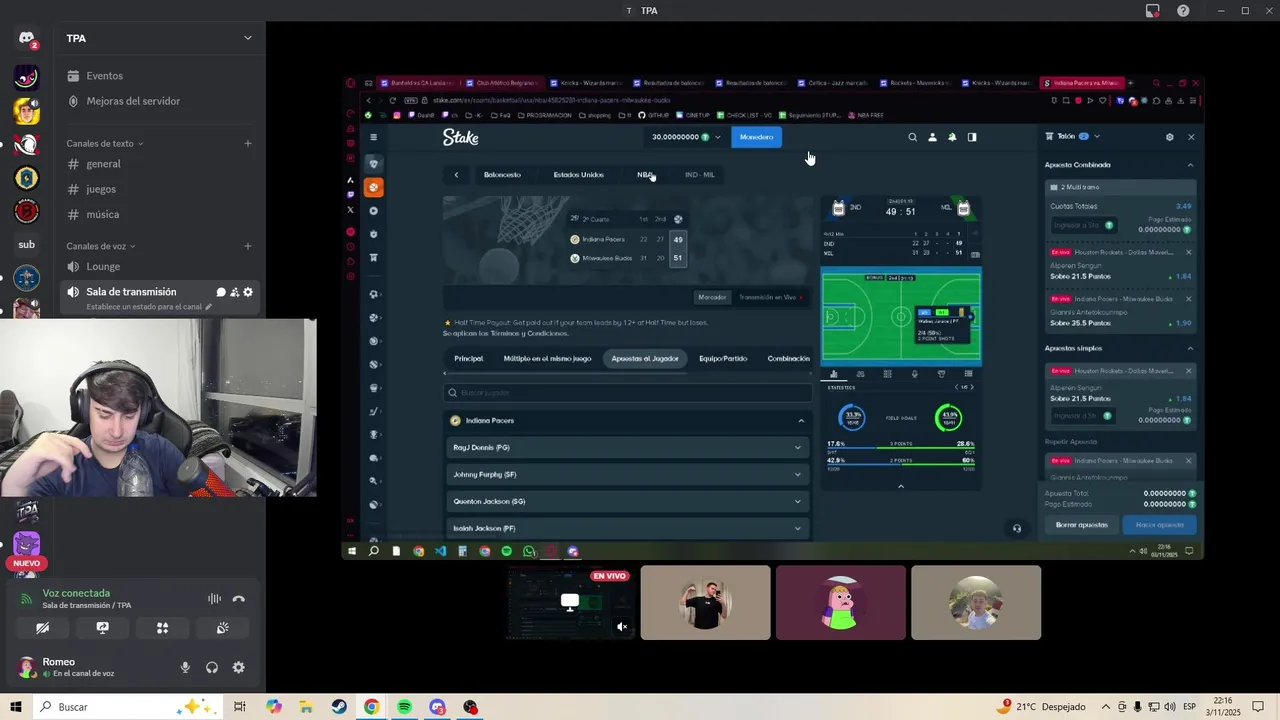The image size is (1280, 720).
Task: Open the Activities launcher button
Action: point(162,628)
